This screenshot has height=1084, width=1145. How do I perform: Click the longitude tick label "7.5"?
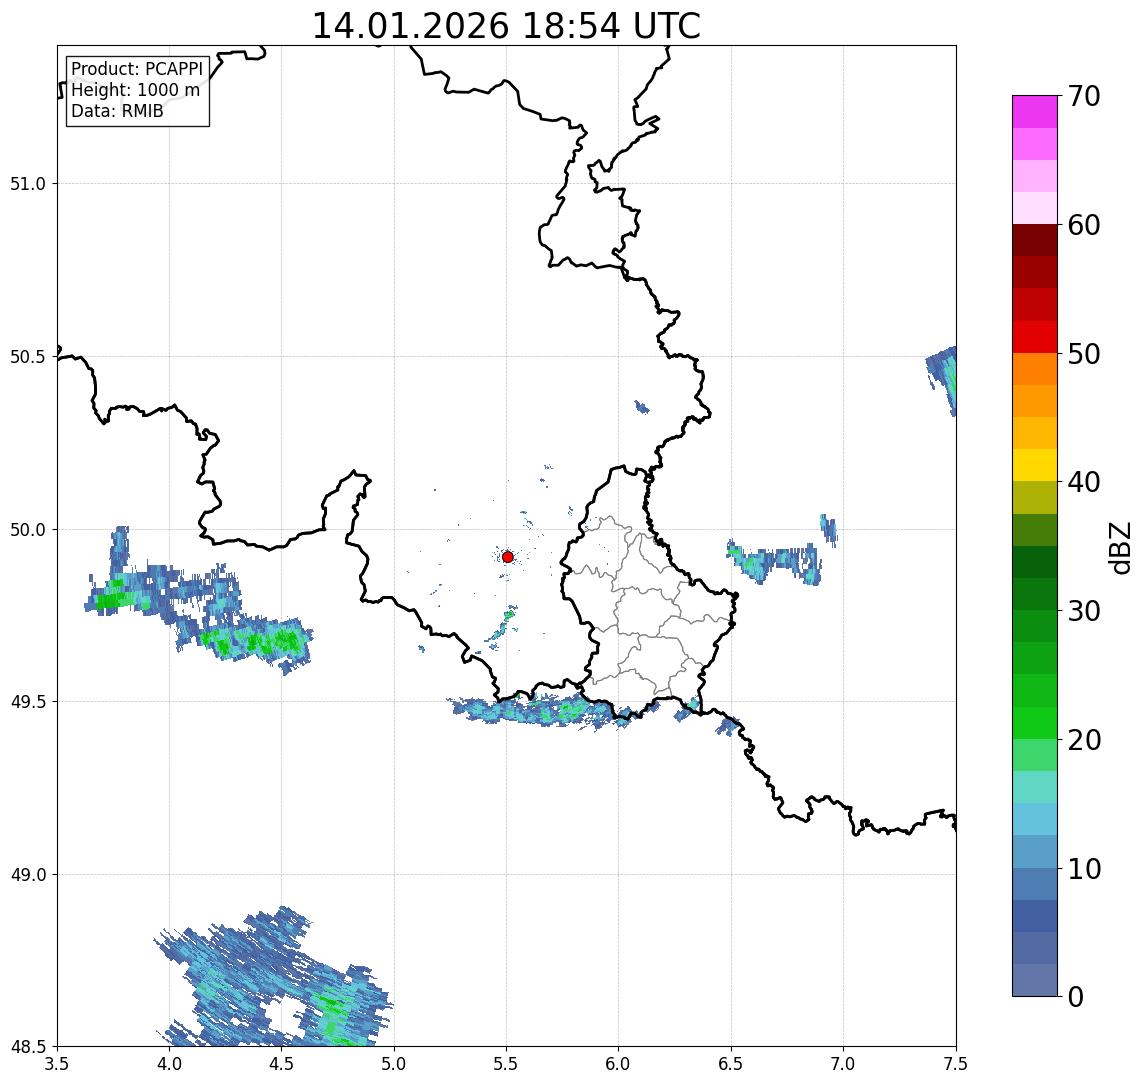(x=956, y=1064)
